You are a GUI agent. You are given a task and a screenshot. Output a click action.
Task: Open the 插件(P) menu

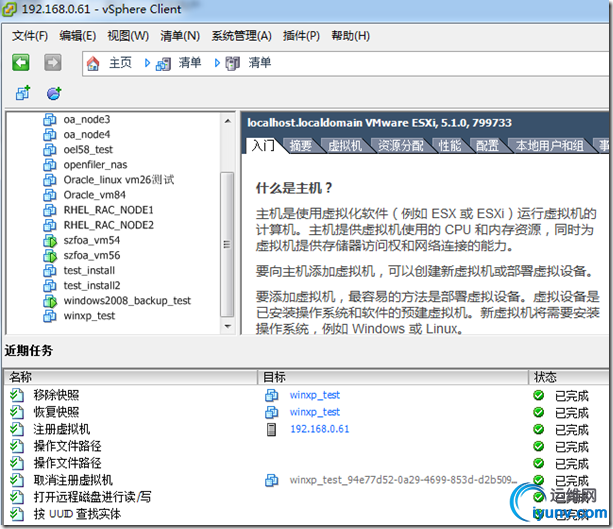[301, 36]
